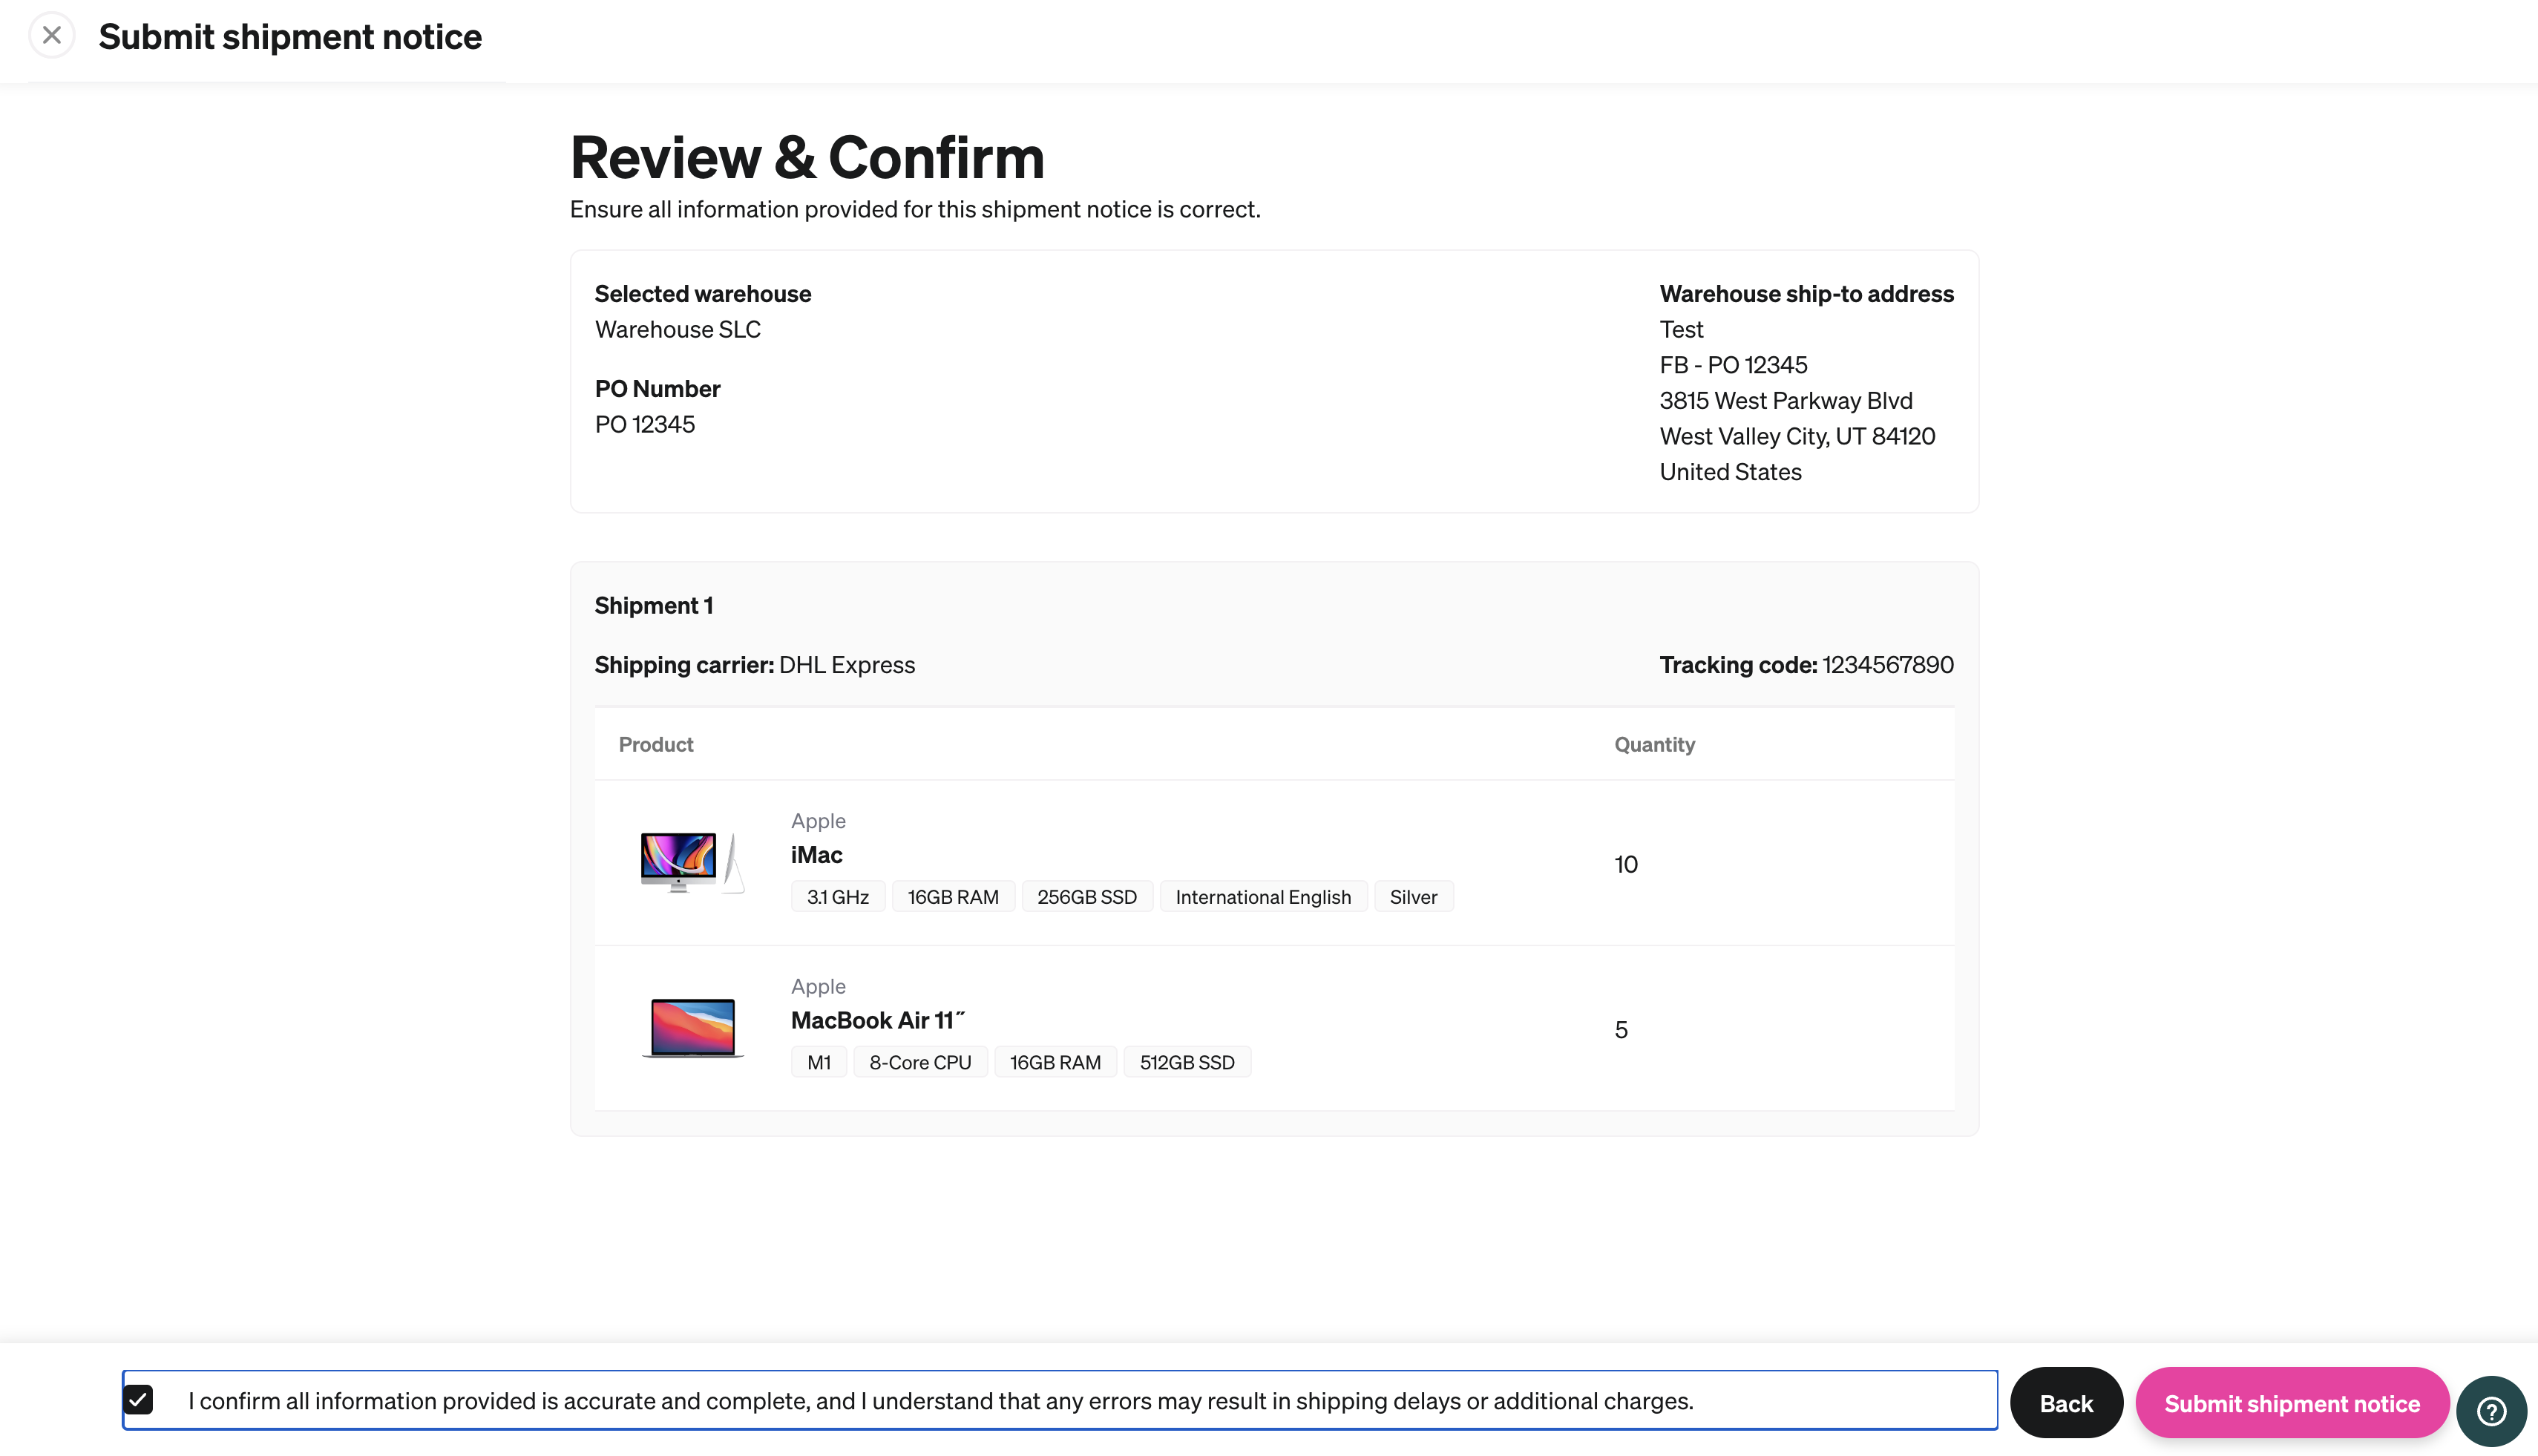Viewport: 2538px width, 1456px height.
Task: Click the United States country line
Action: [x=1730, y=472]
